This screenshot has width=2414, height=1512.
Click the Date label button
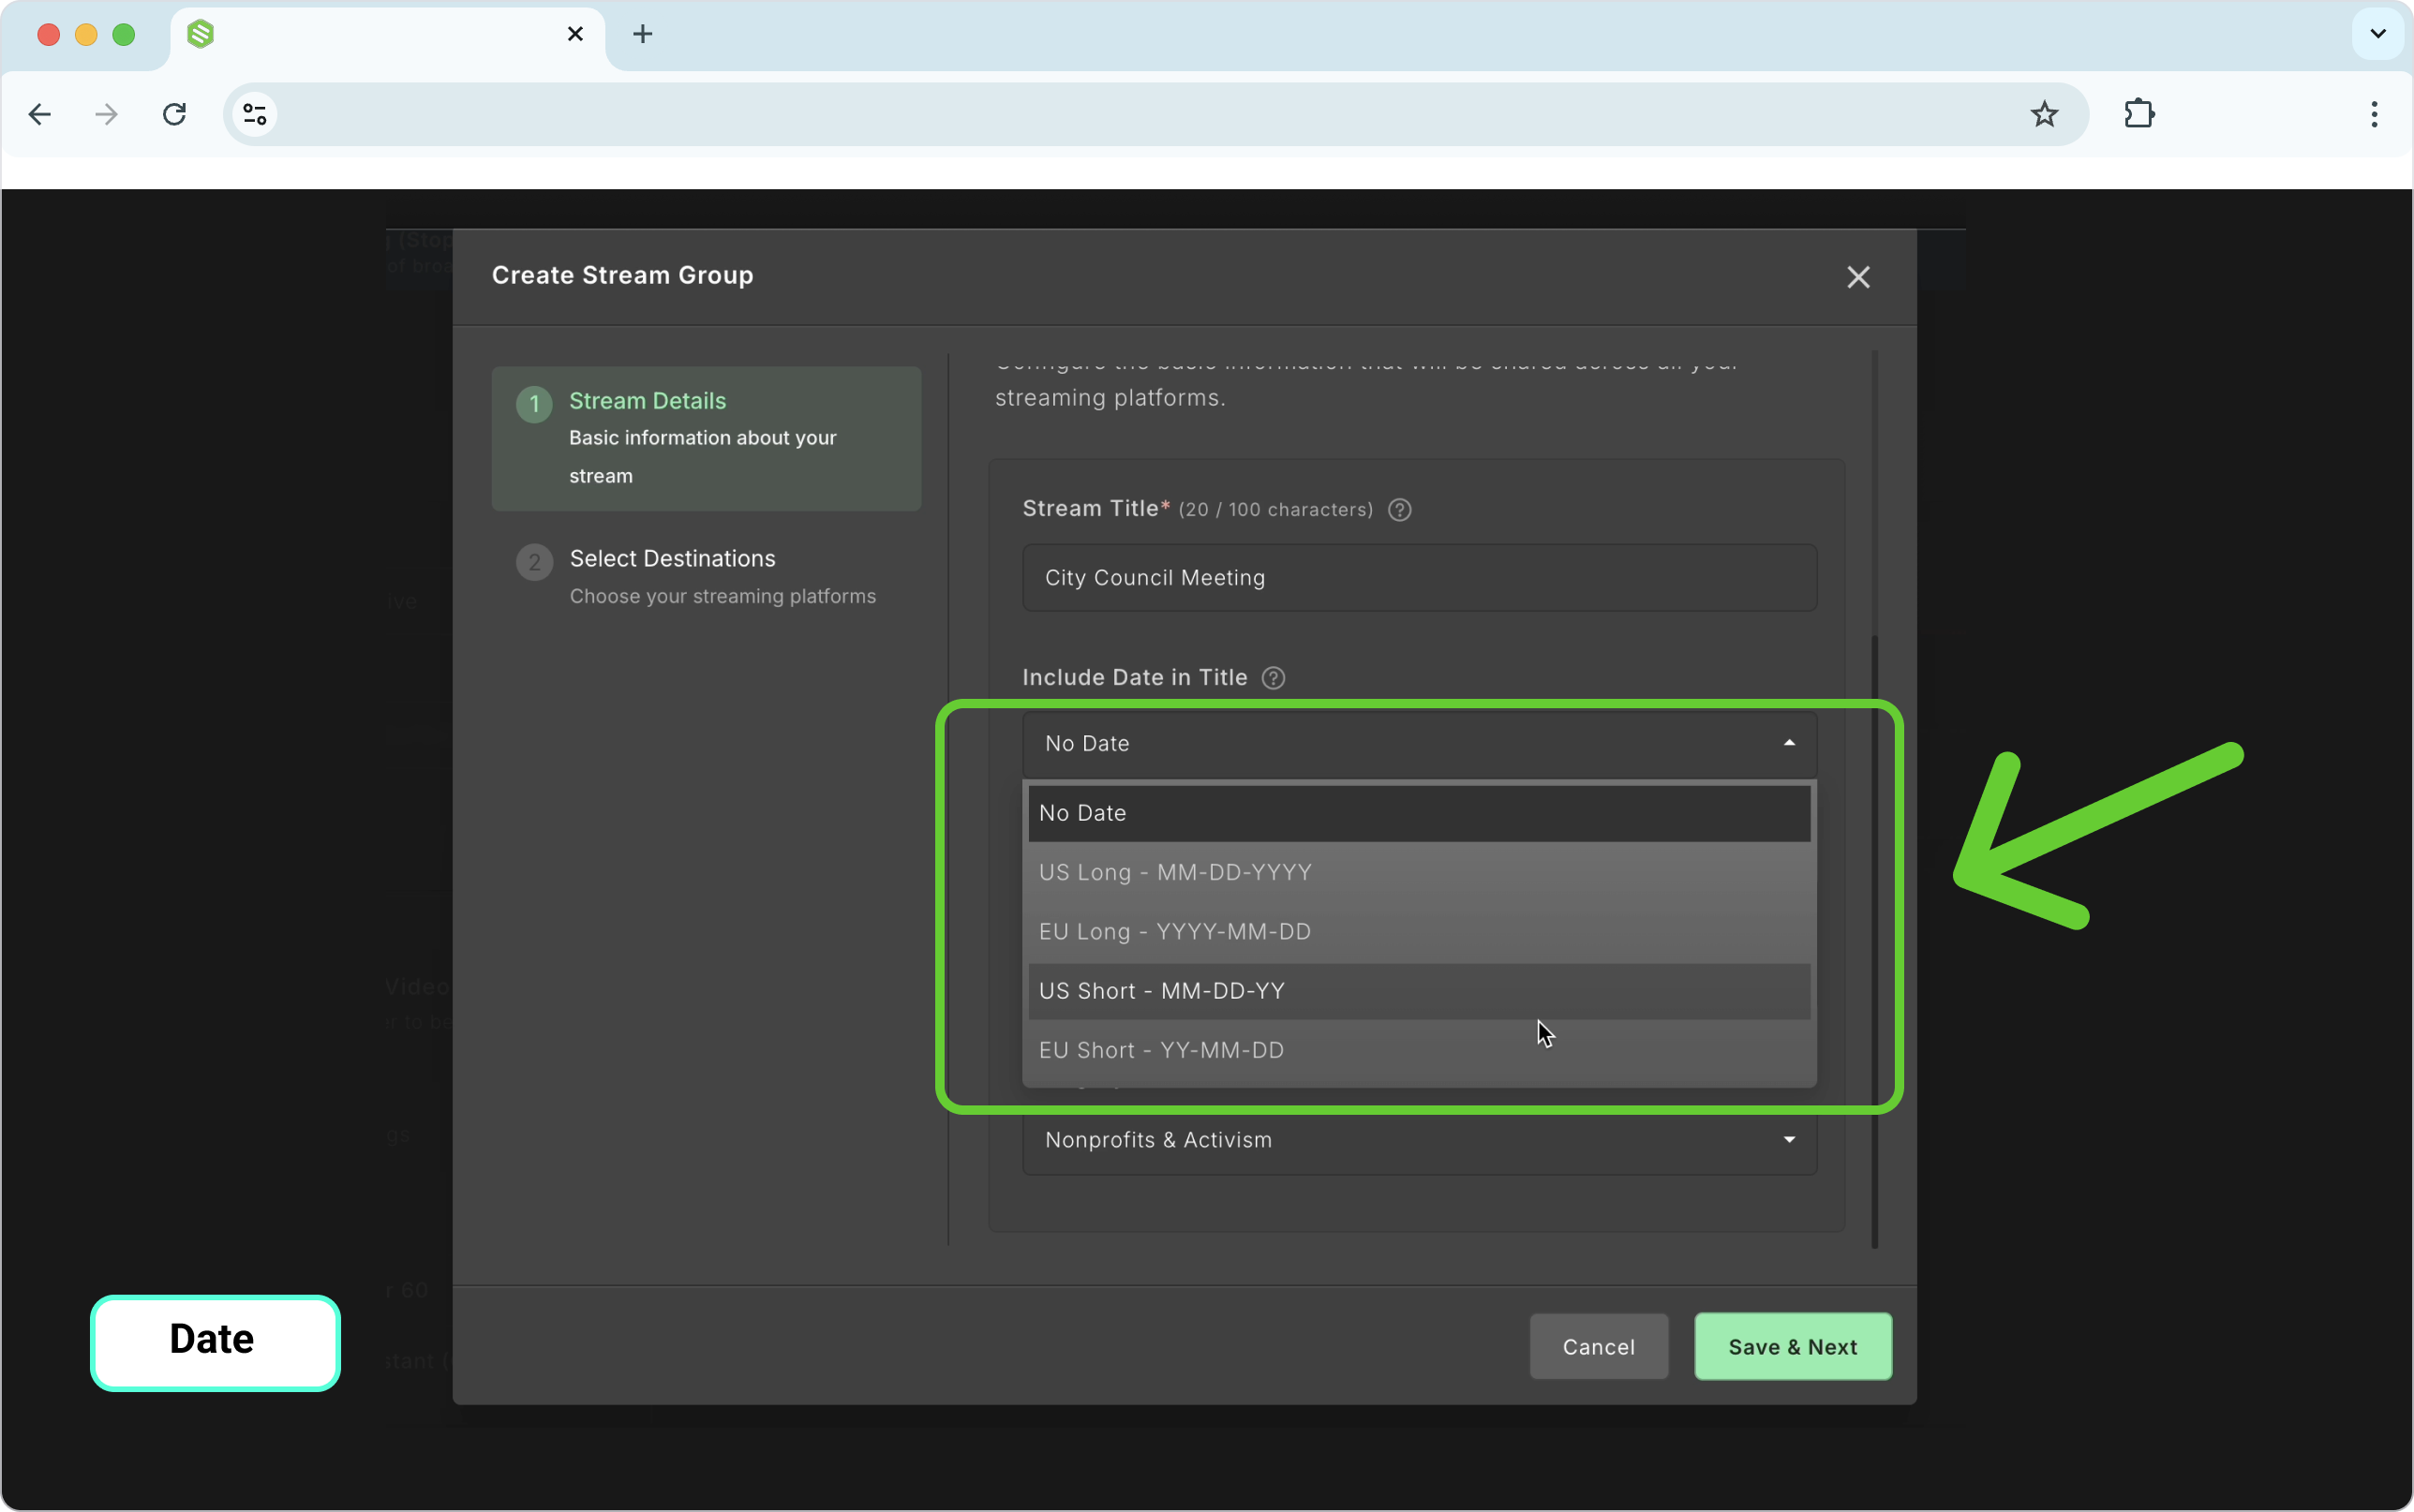coord(215,1342)
